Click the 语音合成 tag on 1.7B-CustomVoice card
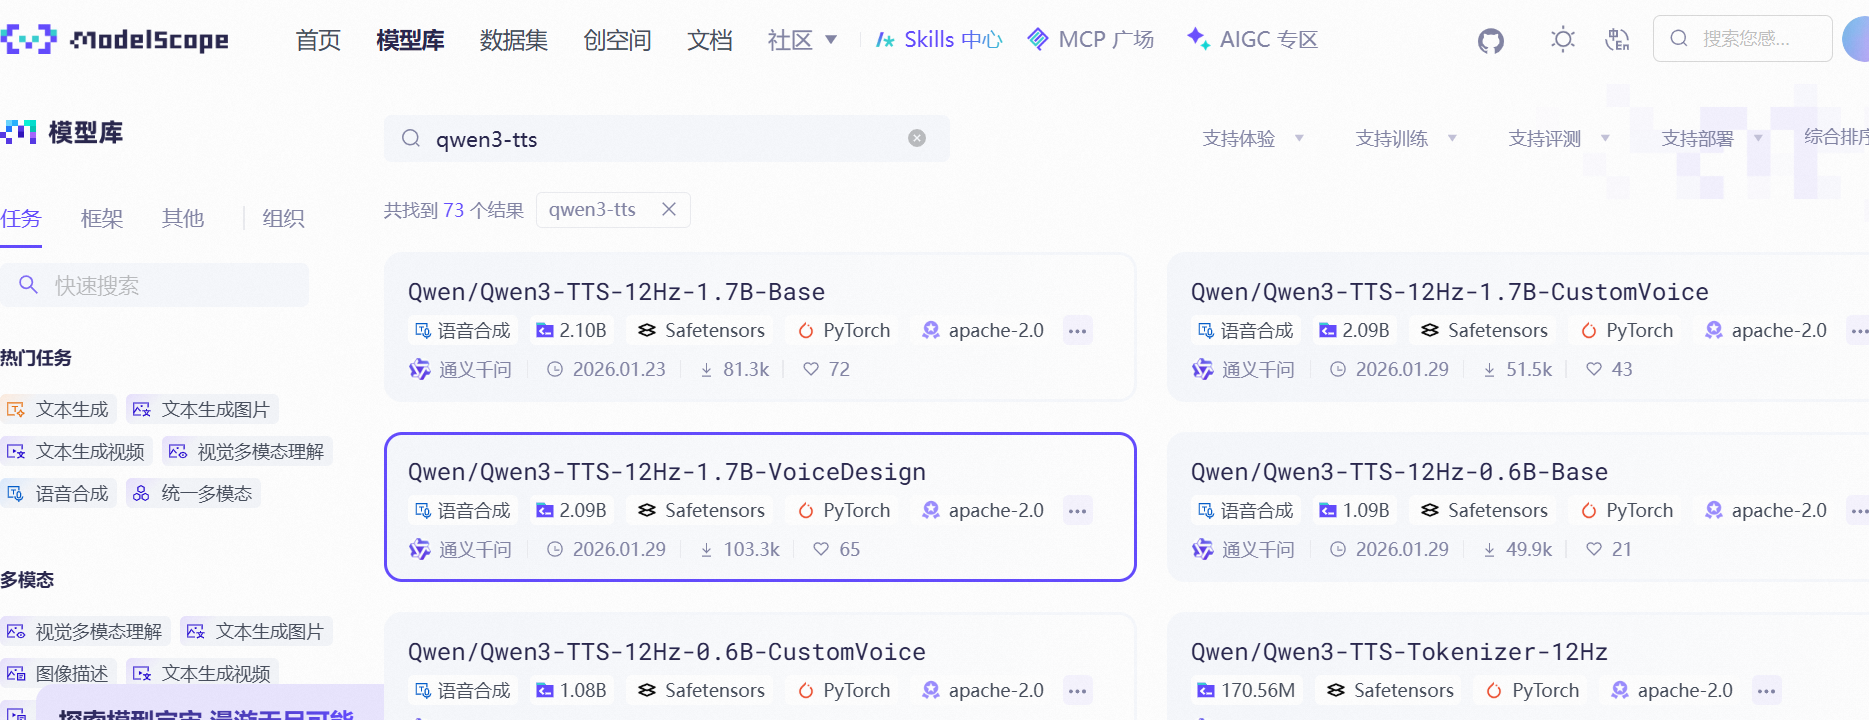This screenshot has height=720, width=1869. tap(1246, 330)
